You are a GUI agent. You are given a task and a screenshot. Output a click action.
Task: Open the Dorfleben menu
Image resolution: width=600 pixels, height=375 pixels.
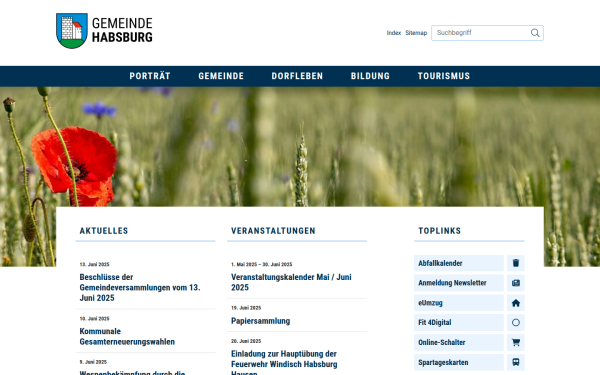tap(297, 76)
